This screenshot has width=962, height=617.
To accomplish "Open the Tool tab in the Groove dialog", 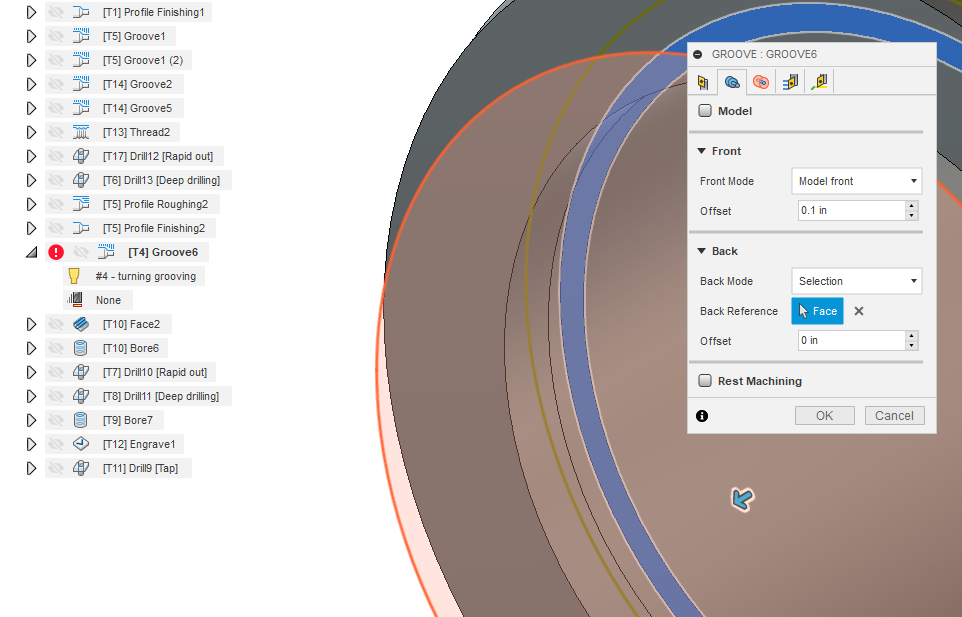I will pyautogui.click(x=704, y=81).
